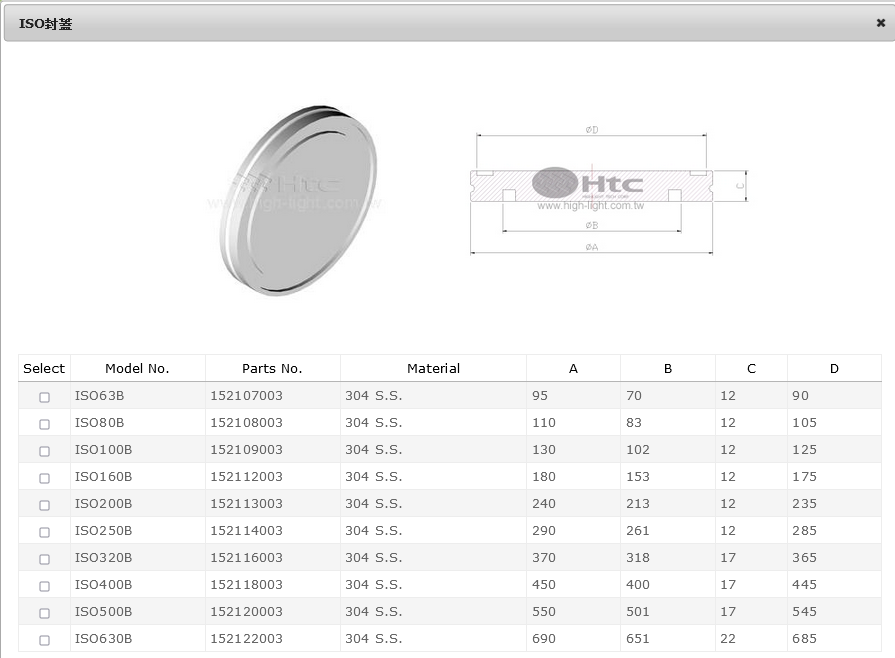The height and width of the screenshot is (658, 895).
Task: Click the D column header
Action: tap(834, 368)
